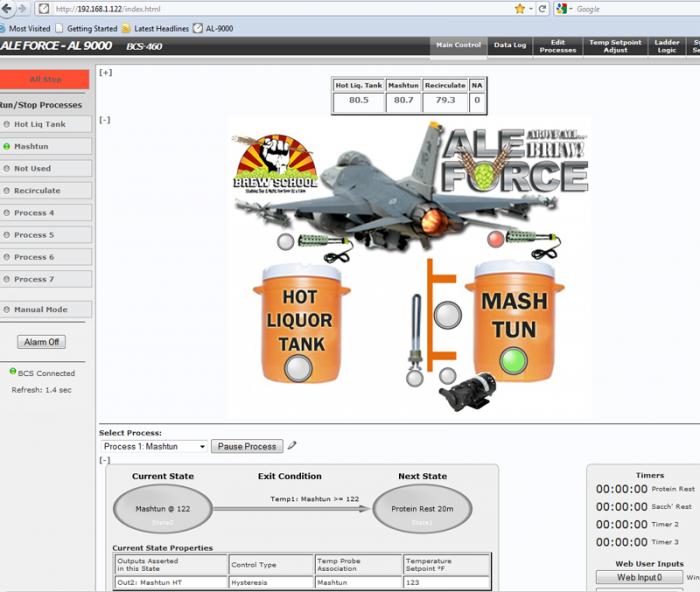
Task: Collapse the [-] graphic panel section
Action: 105,120
